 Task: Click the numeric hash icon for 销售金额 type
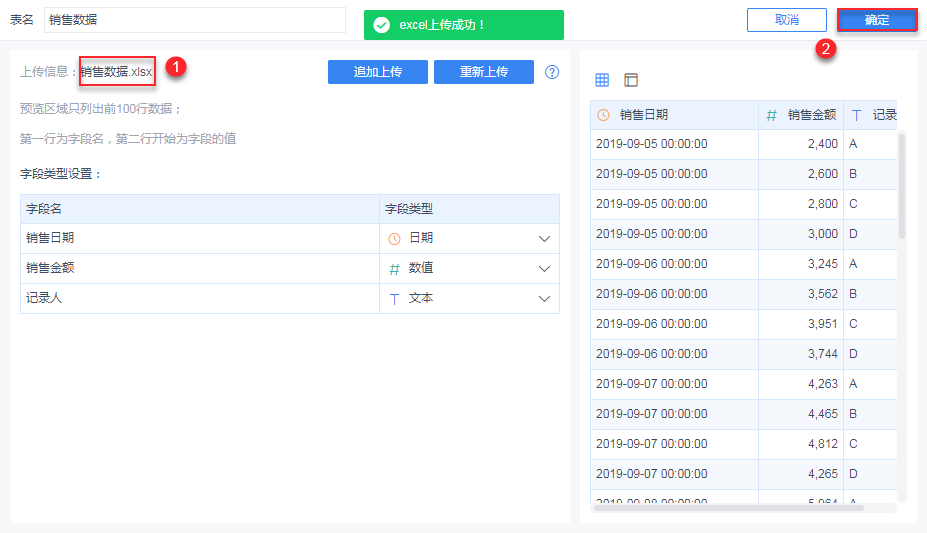pyautogui.click(x=394, y=269)
